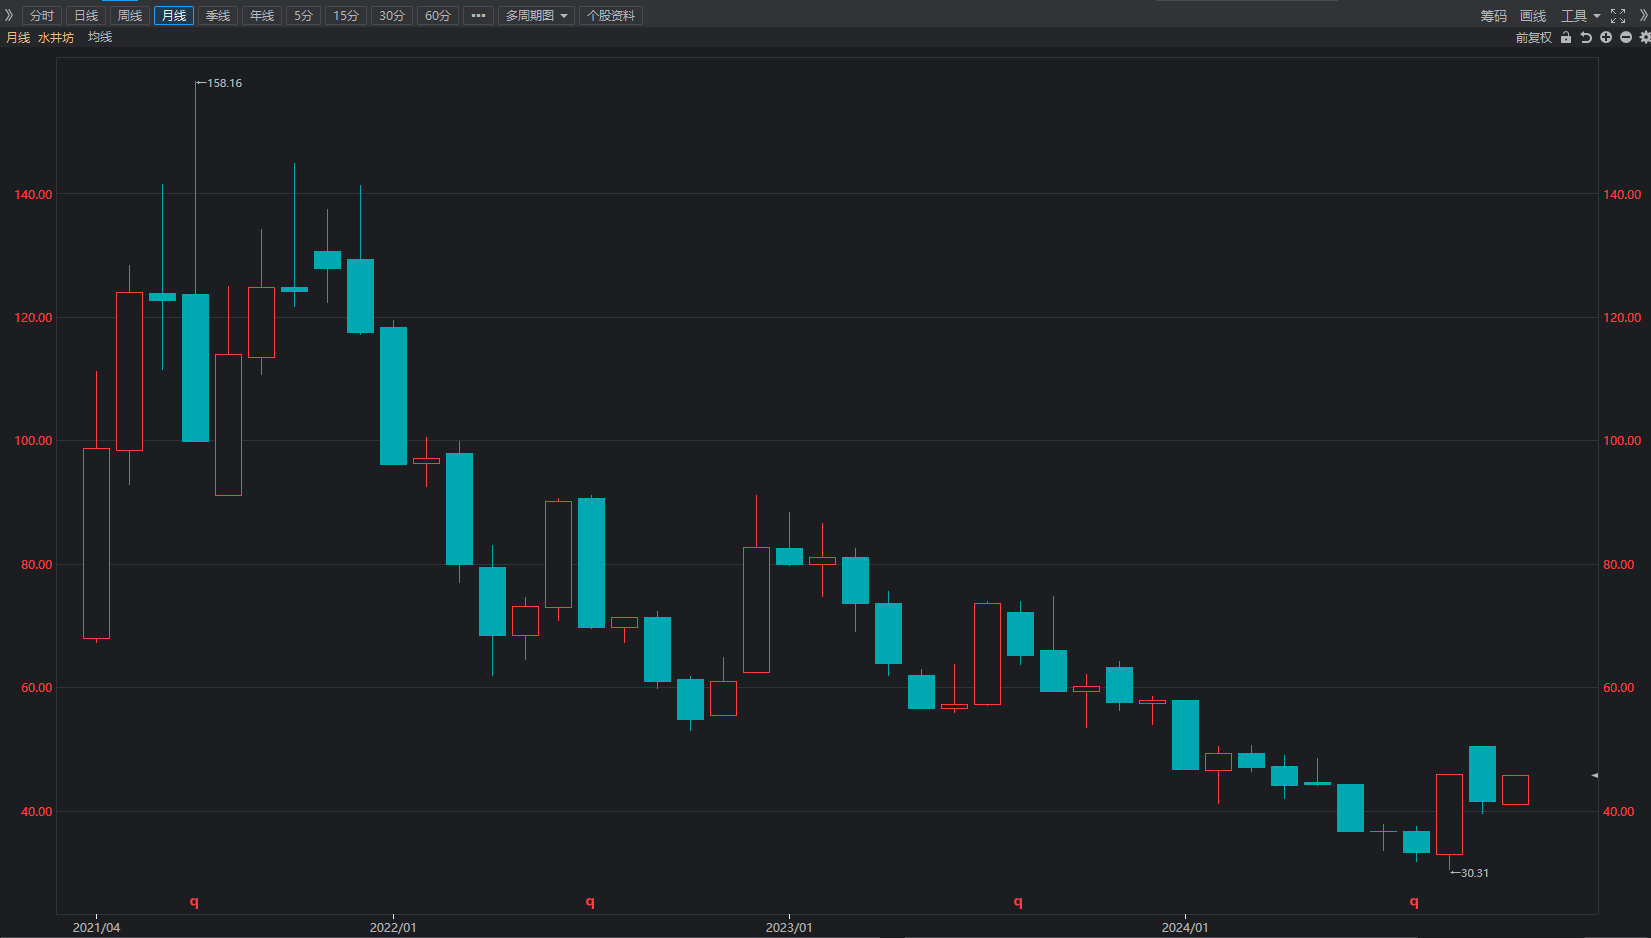This screenshot has width=1651, height=938.
Task: Expand the 多周期图 dropdown
Action: (x=536, y=16)
